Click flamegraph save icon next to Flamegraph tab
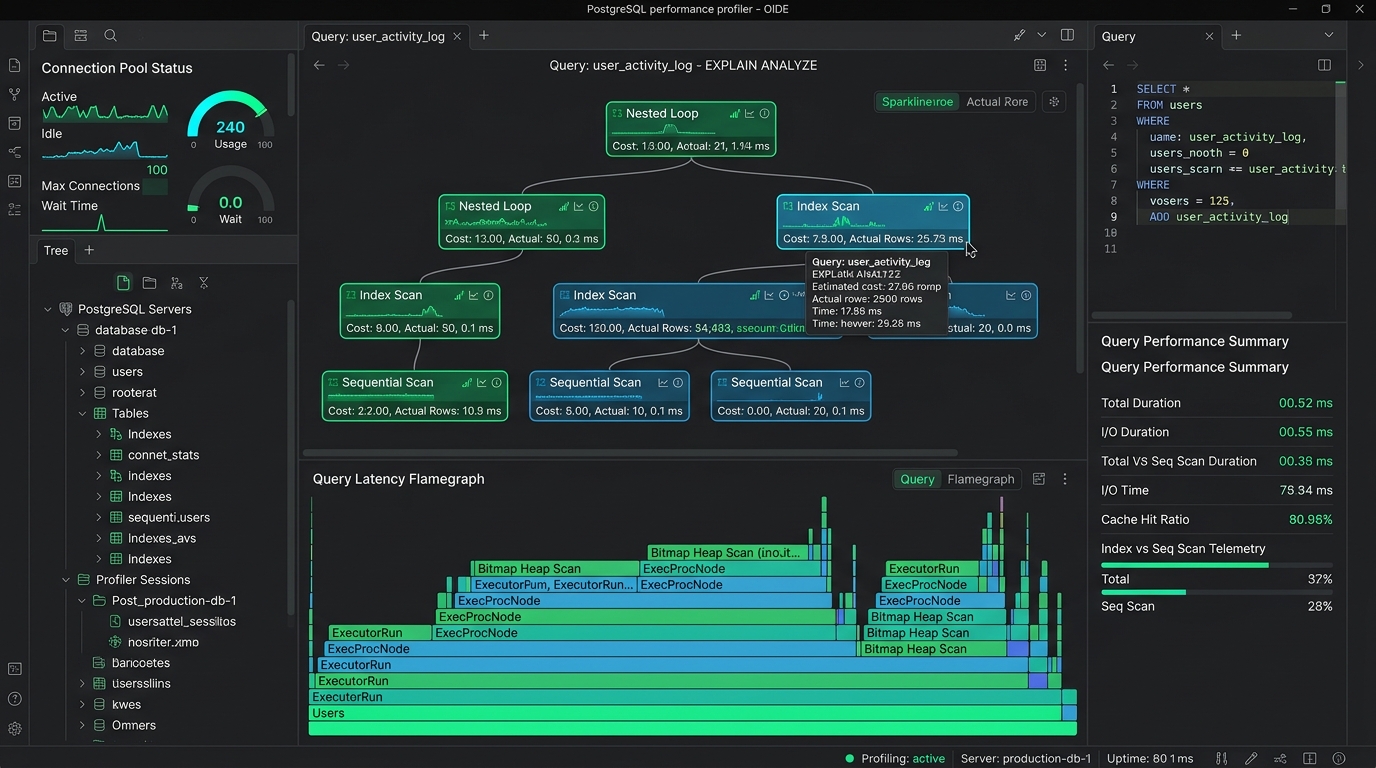 1039,479
